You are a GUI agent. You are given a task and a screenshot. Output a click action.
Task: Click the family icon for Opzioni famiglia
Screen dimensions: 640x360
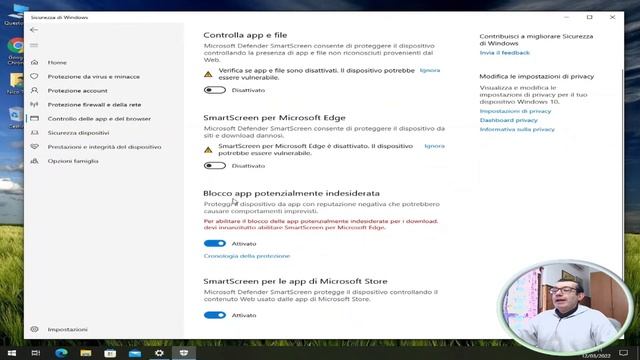point(34,161)
